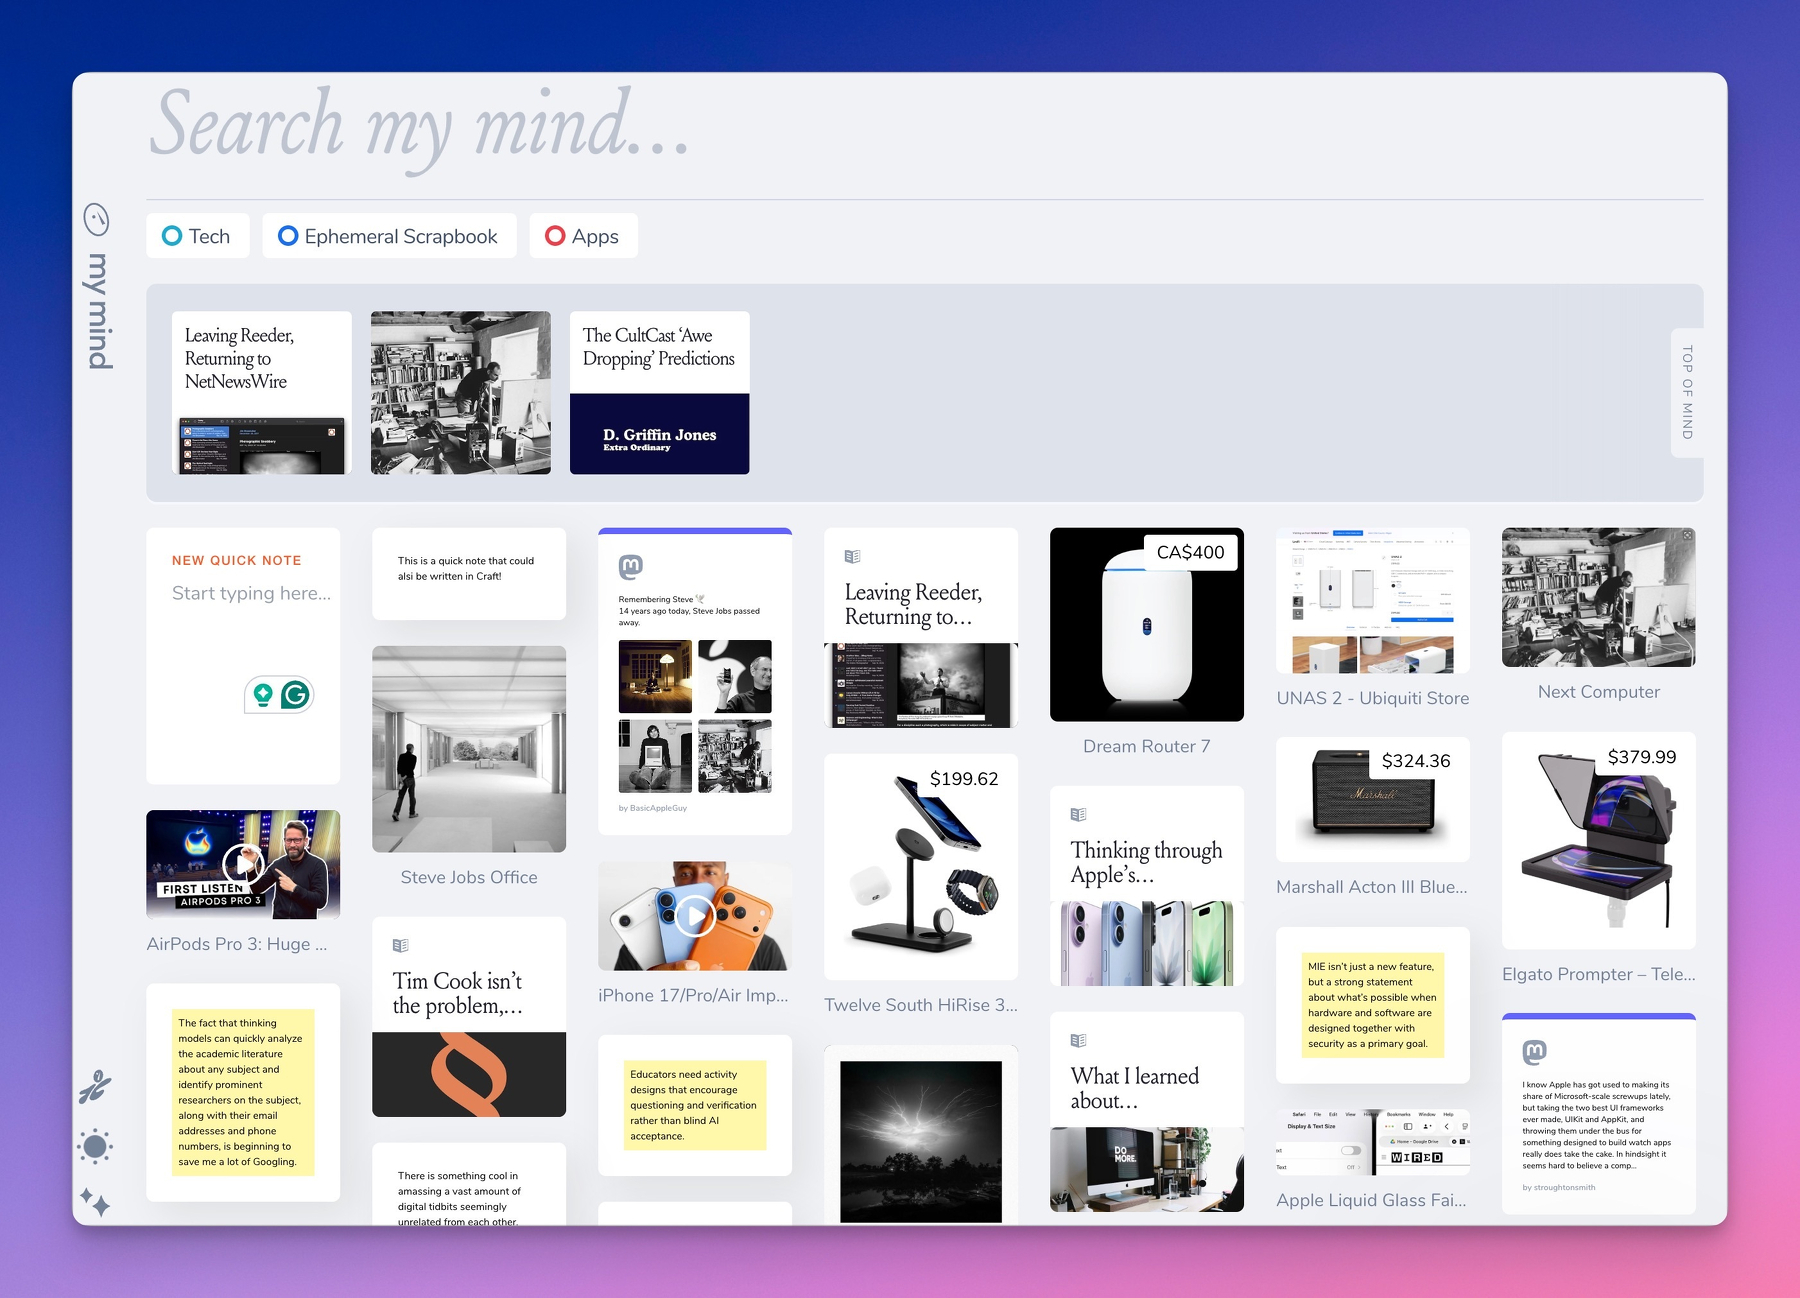The image size is (1800, 1298).
Task: Click the 'Next Computer' caption
Action: point(1599,692)
